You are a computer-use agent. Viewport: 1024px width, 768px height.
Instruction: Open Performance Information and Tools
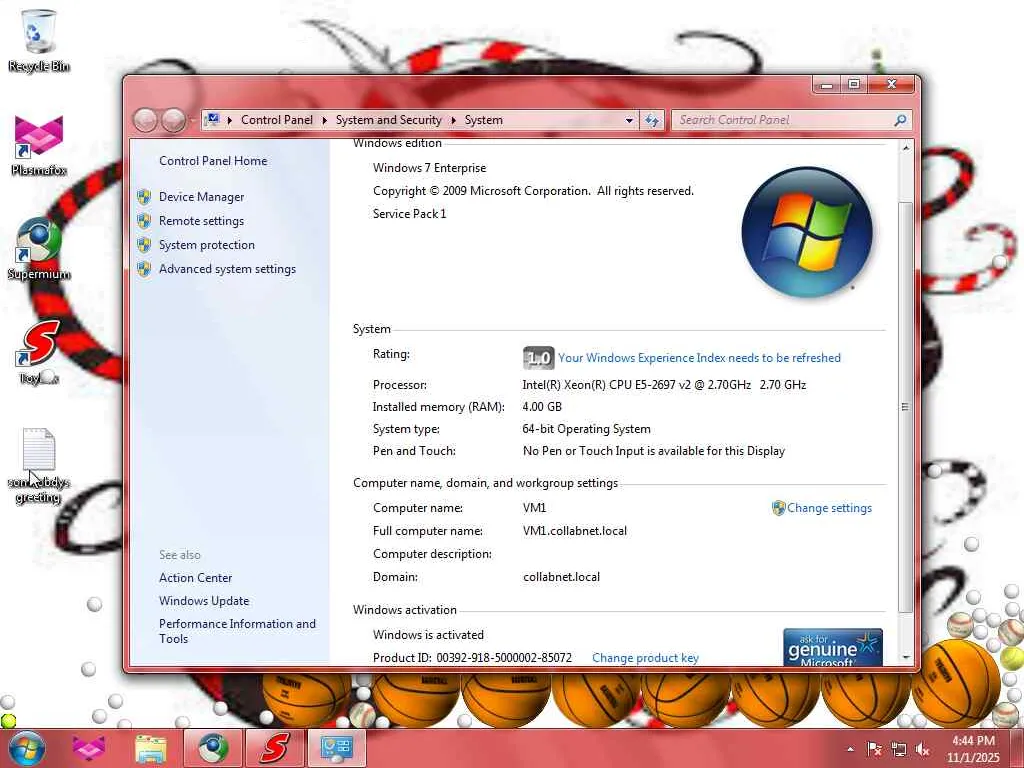[x=237, y=632]
